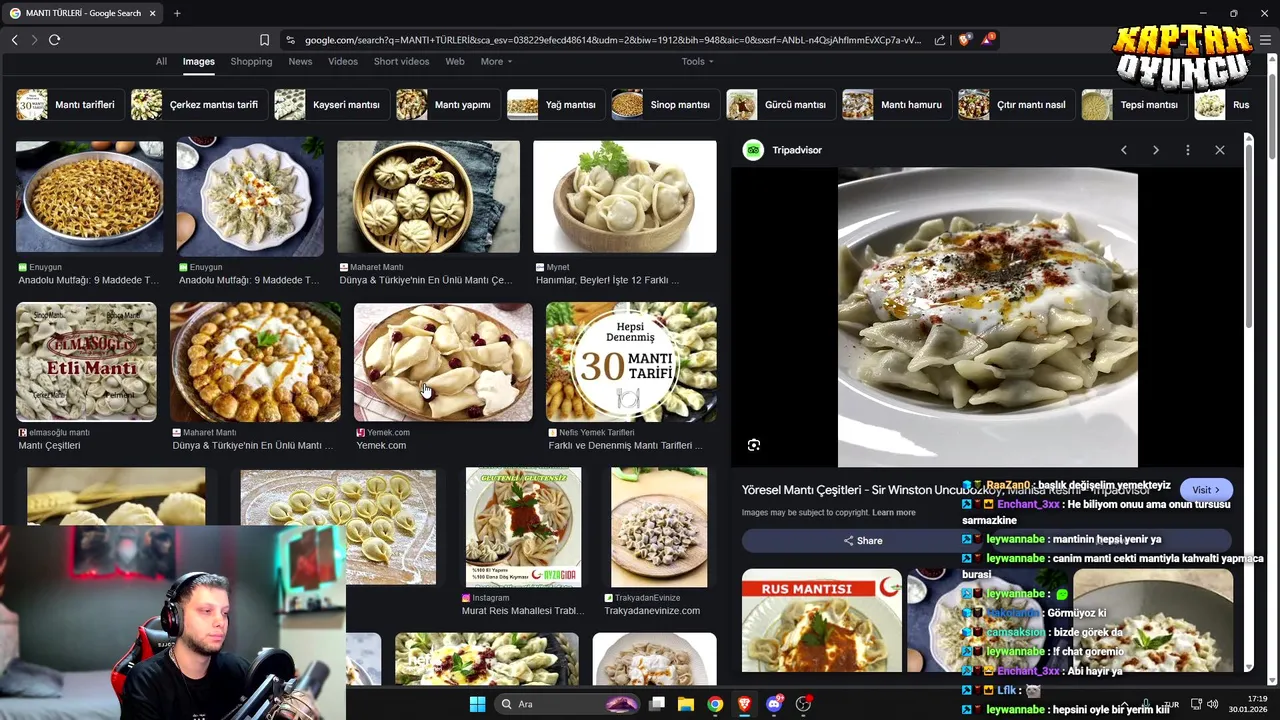This screenshot has width=1280, height=720.
Task: Open the Brave Shields lion icon
Action: tap(964, 40)
